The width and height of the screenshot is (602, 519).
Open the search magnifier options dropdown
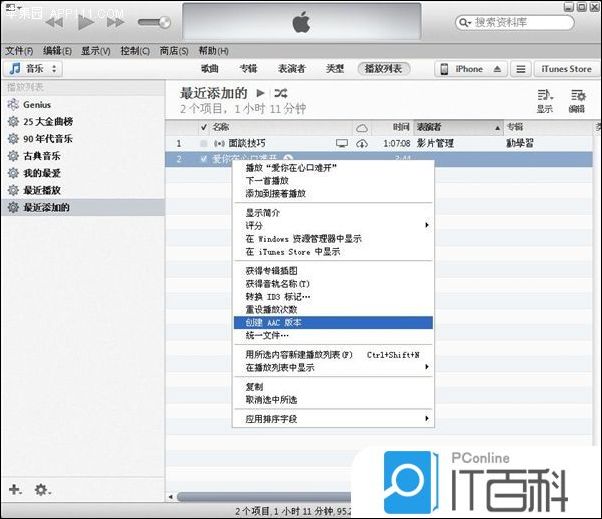465,23
